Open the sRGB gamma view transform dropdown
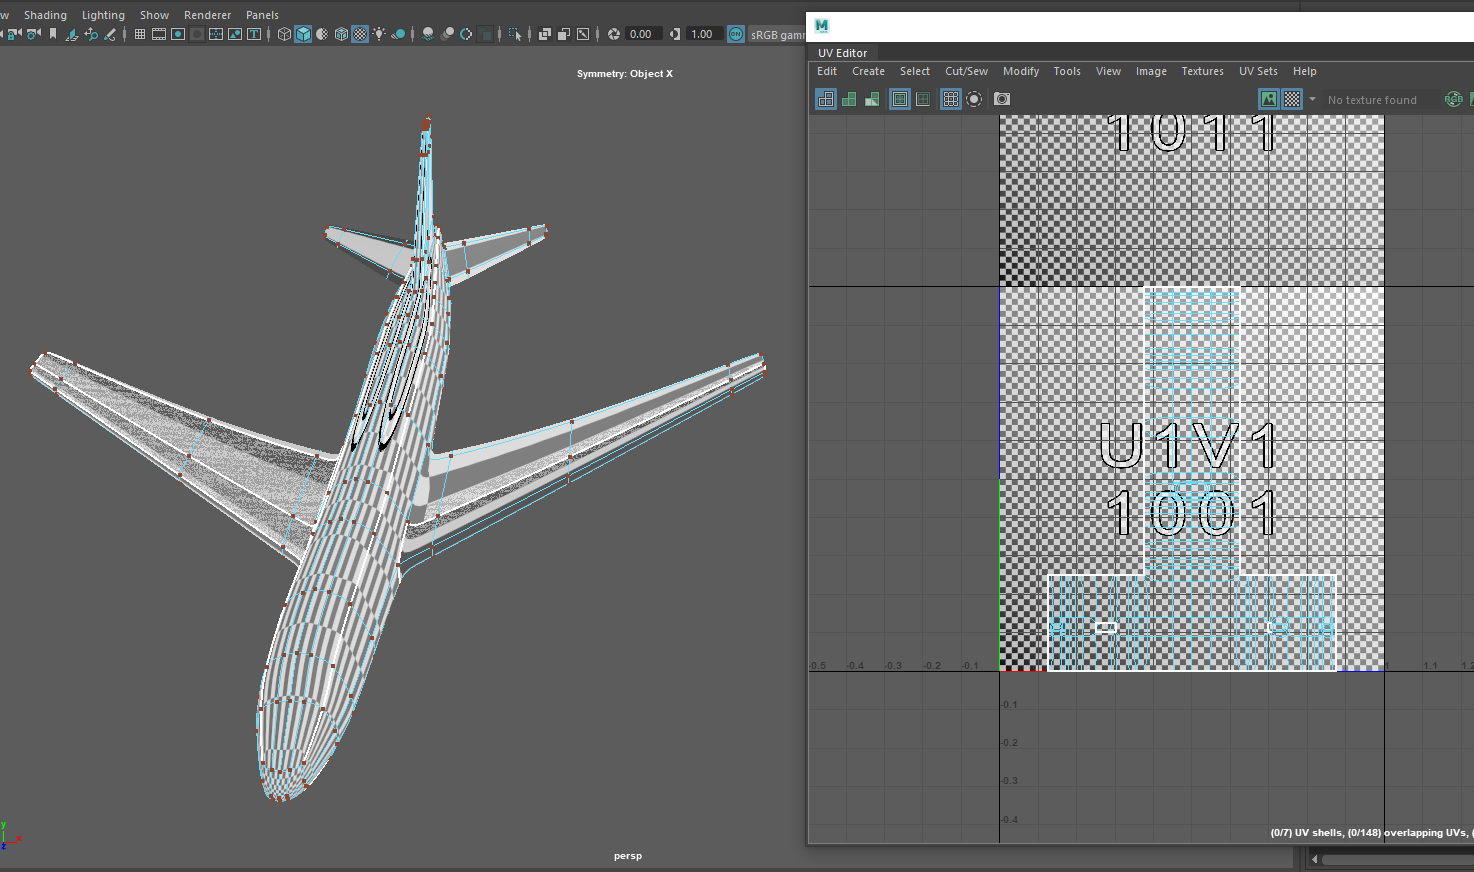1474x872 pixels. coord(776,34)
